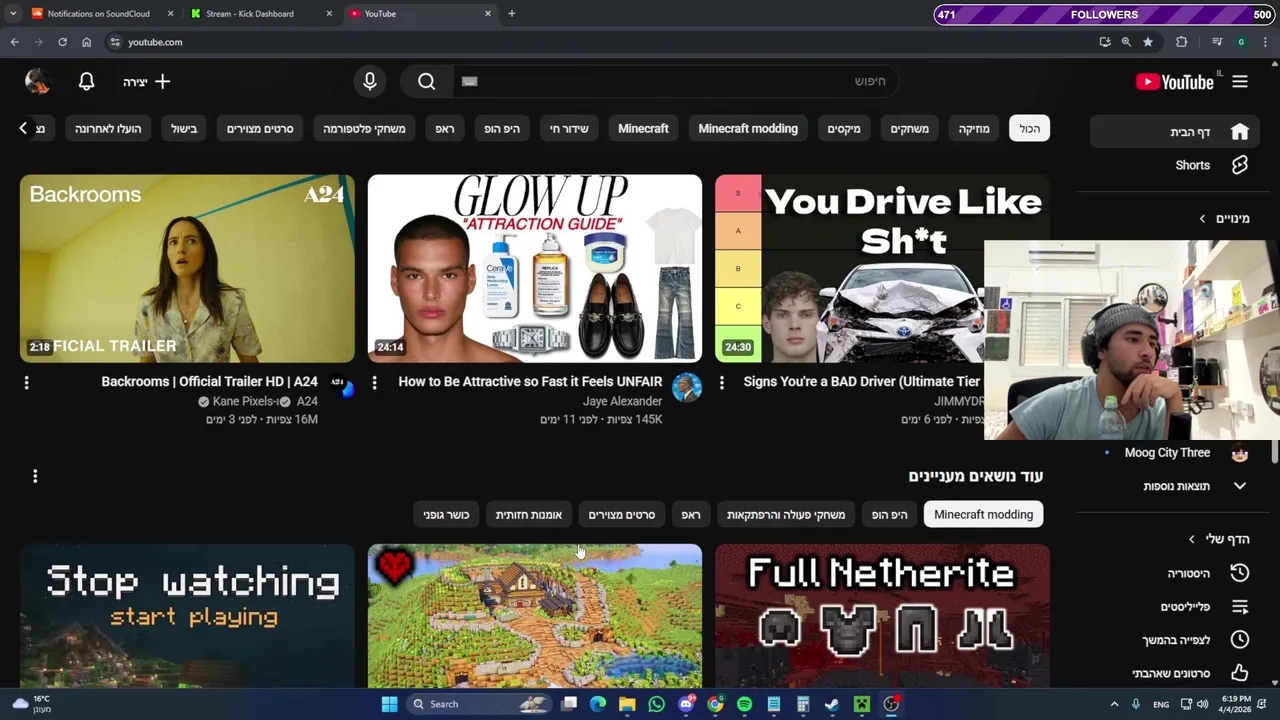Open the notifications bell
Image resolution: width=1280 pixels, height=720 pixels.
click(x=87, y=82)
